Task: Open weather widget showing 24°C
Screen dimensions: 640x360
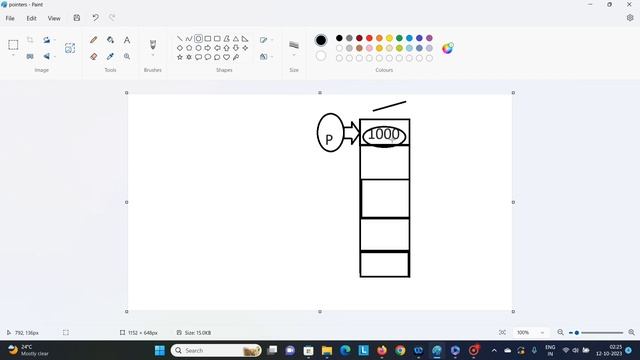Action: 29,350
